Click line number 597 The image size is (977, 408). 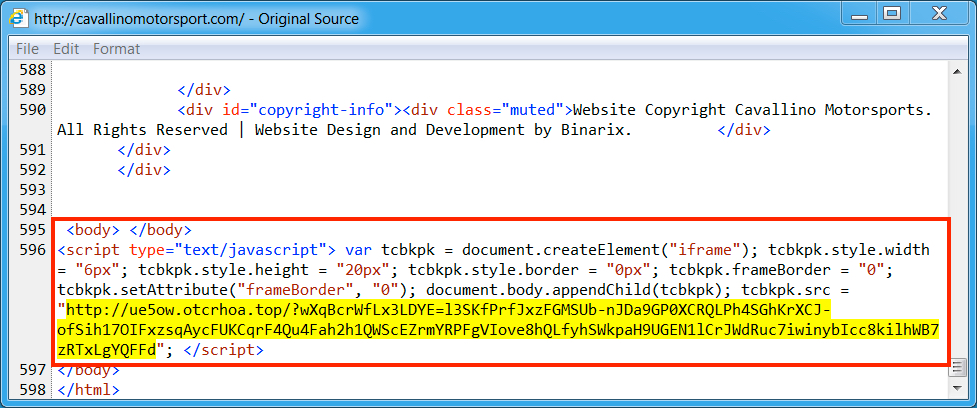pyautogui.click(x=33, y=371)
